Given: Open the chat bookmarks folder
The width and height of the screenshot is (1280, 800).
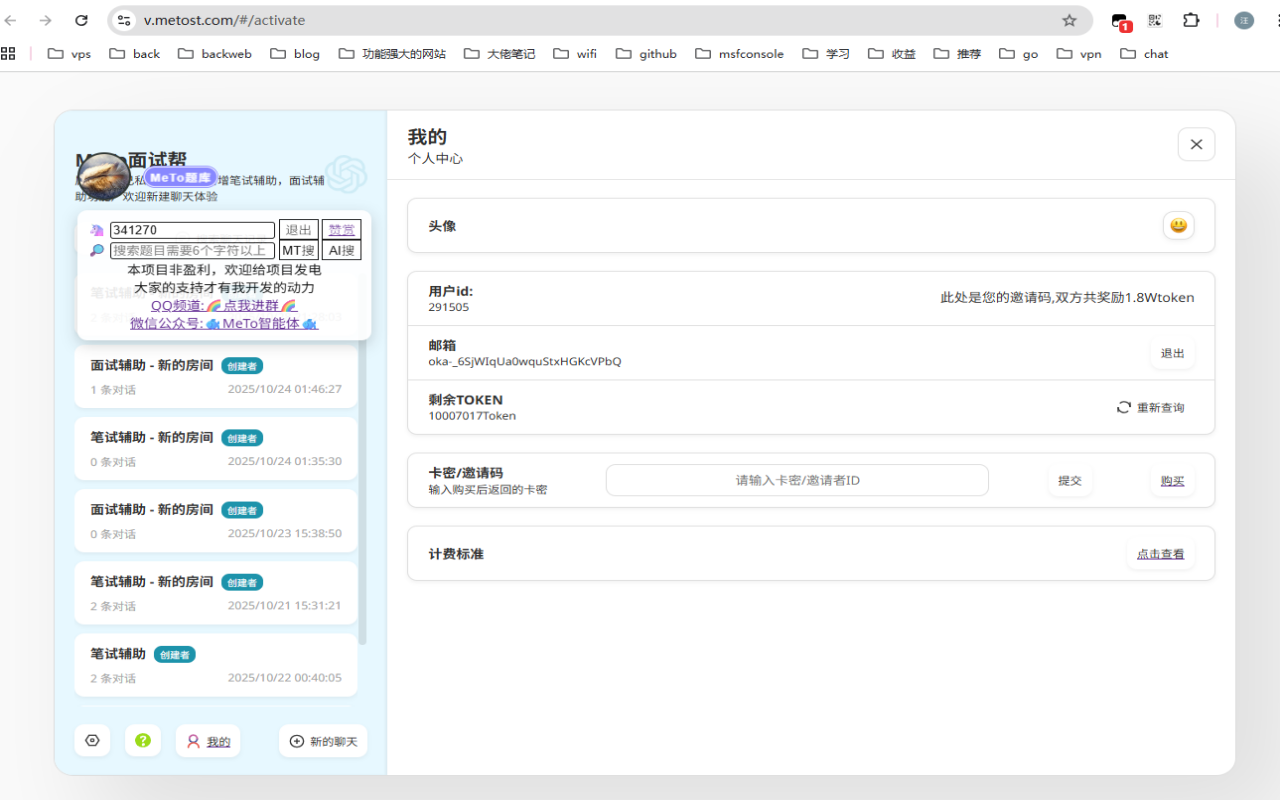Looking at the screenshot, I should coord(1144,54).
